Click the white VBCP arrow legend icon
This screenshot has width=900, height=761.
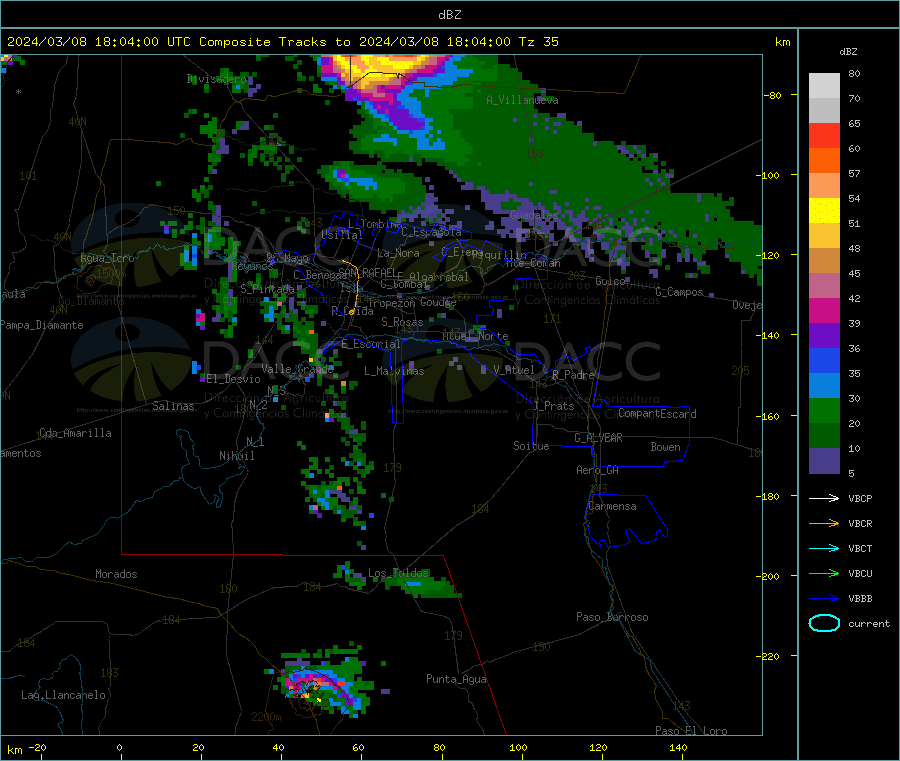pos(824,498)
